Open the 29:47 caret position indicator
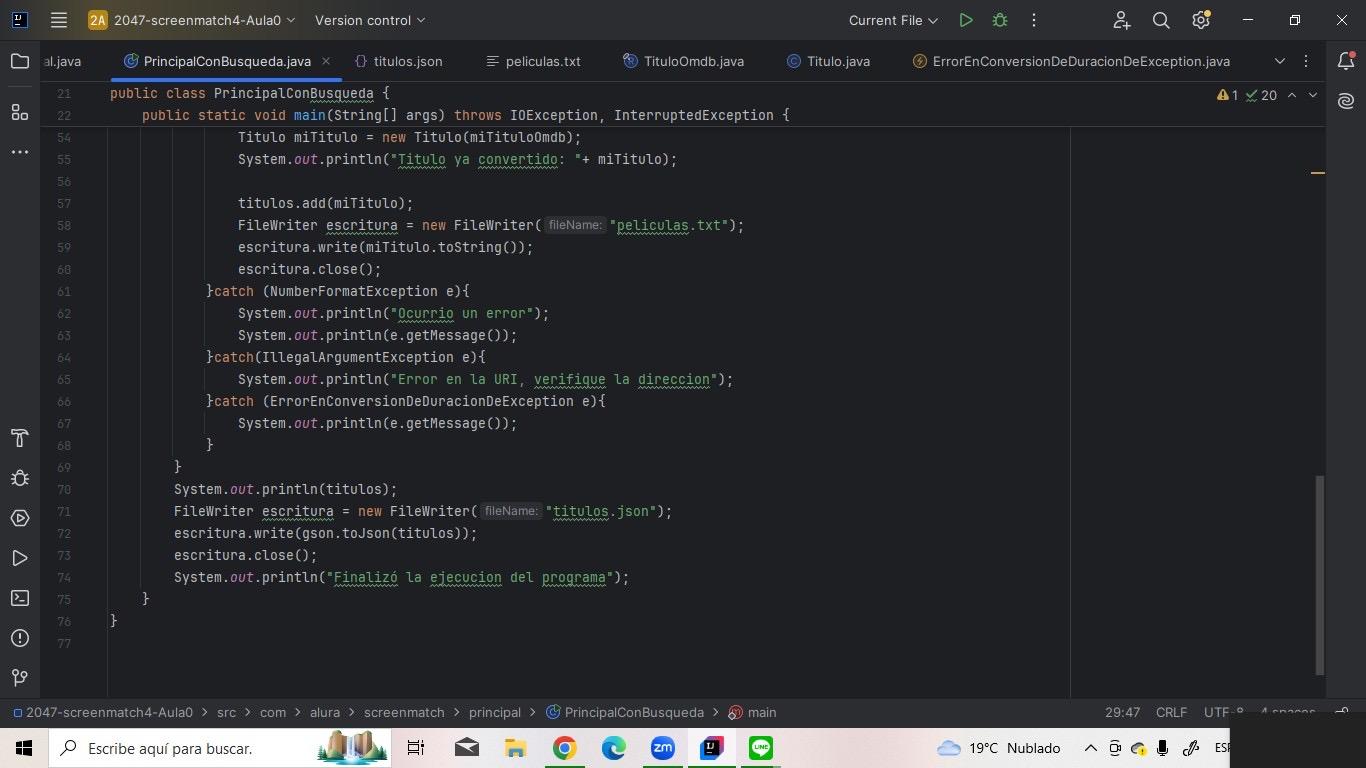The height and width of the screenshot is (768, 1366). click(x=1122, y=712)
